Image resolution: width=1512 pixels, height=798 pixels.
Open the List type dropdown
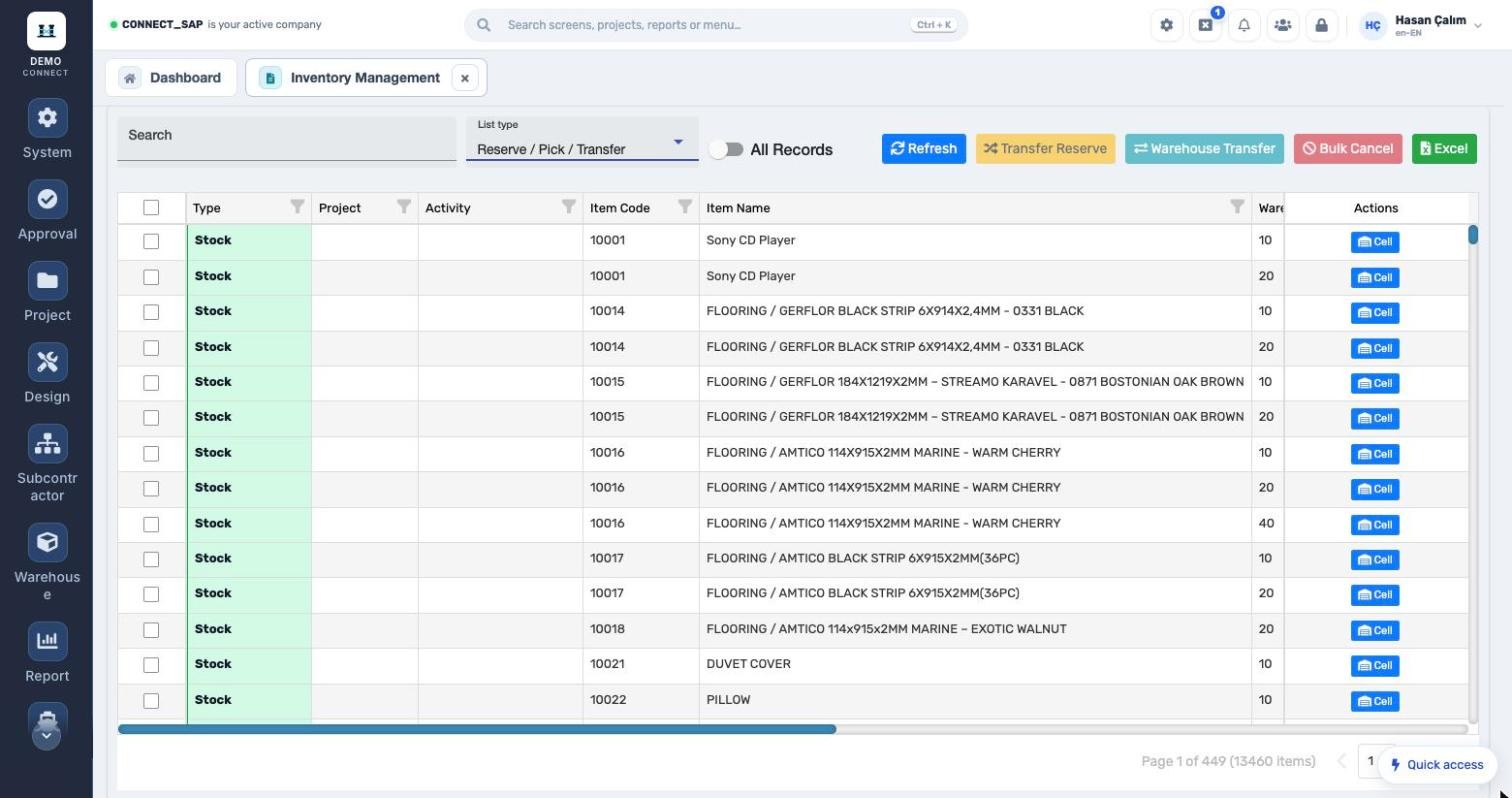582,139
